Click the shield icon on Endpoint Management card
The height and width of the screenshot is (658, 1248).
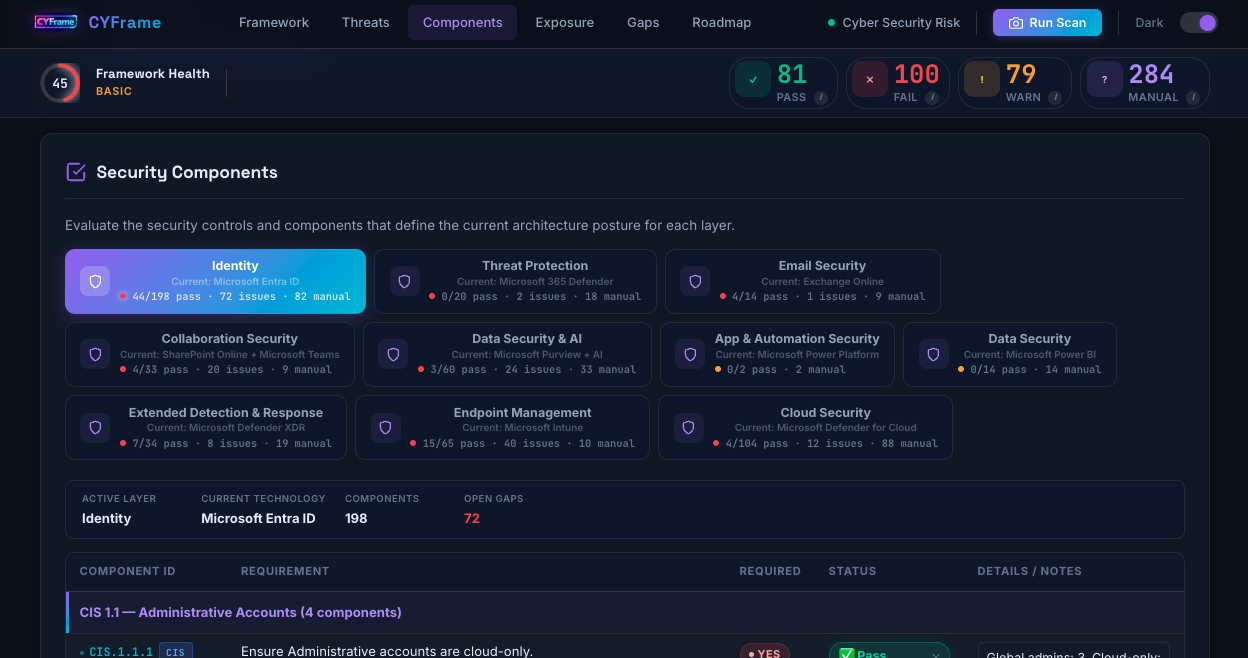(385, 428)
